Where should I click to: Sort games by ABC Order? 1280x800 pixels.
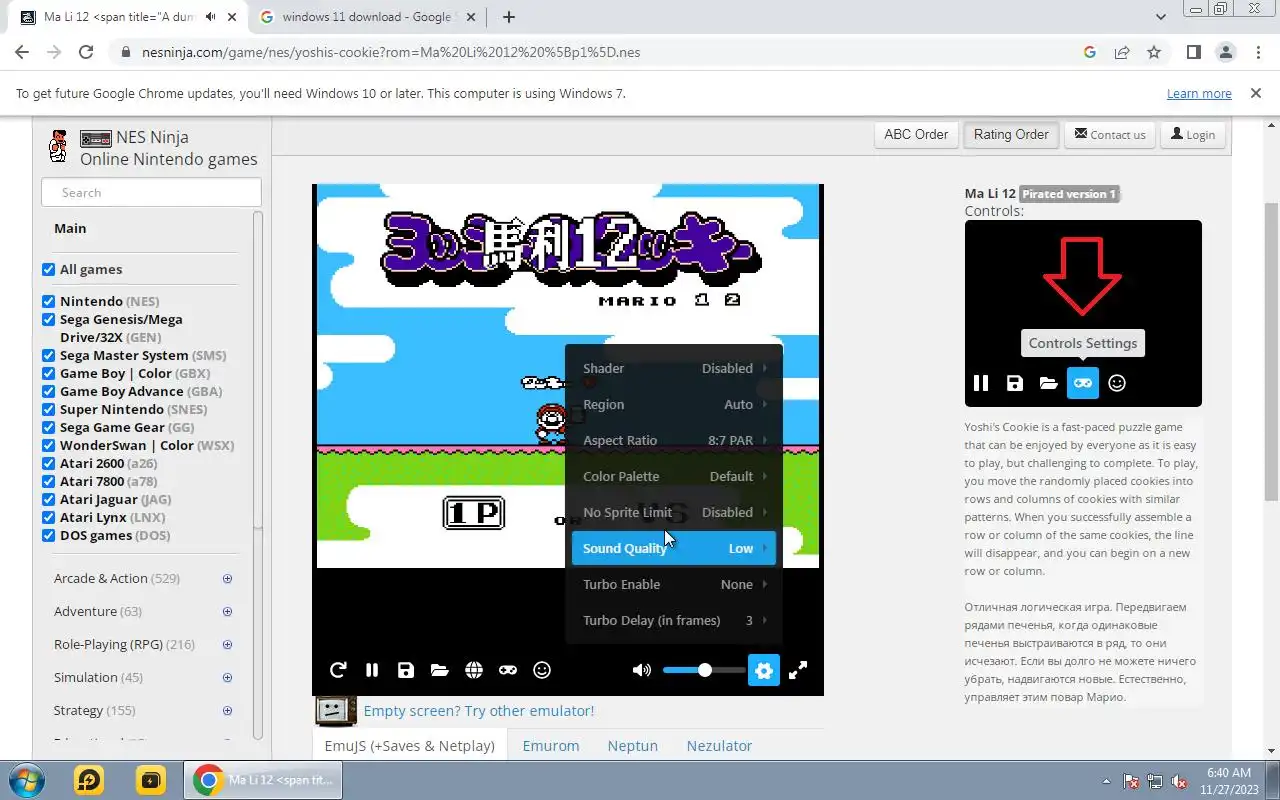point(916,134)
